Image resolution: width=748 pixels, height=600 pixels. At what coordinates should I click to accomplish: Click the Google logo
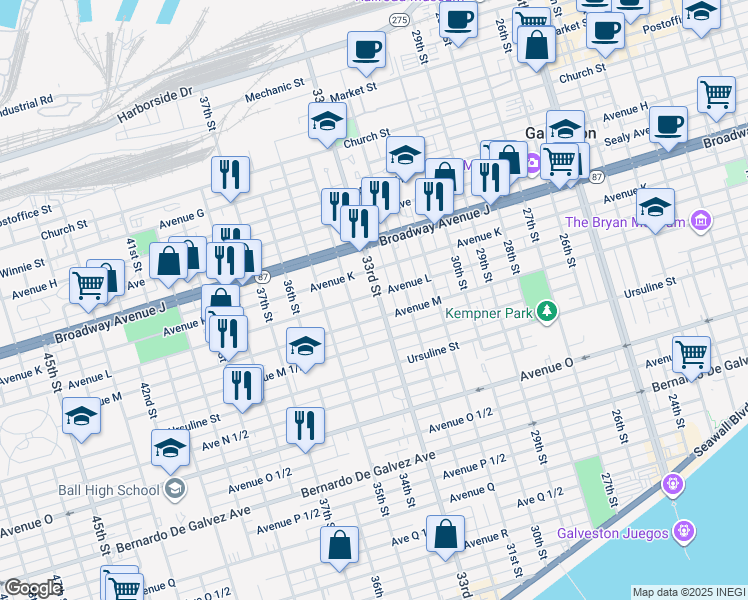tap(33, 588)
